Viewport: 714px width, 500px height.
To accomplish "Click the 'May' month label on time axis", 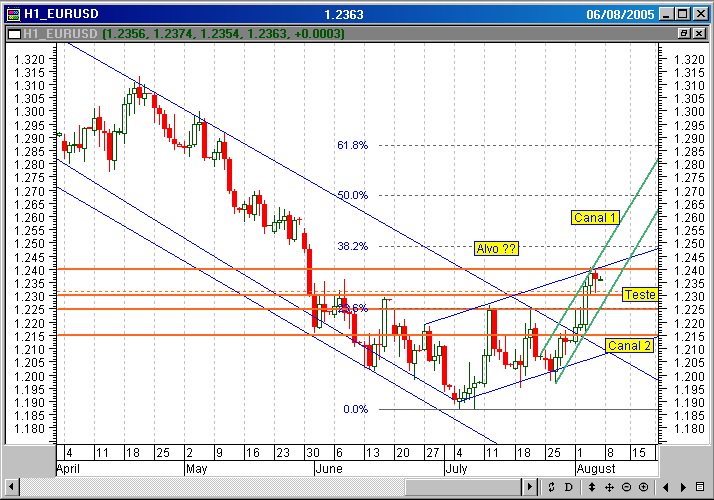I will [197, 469].
